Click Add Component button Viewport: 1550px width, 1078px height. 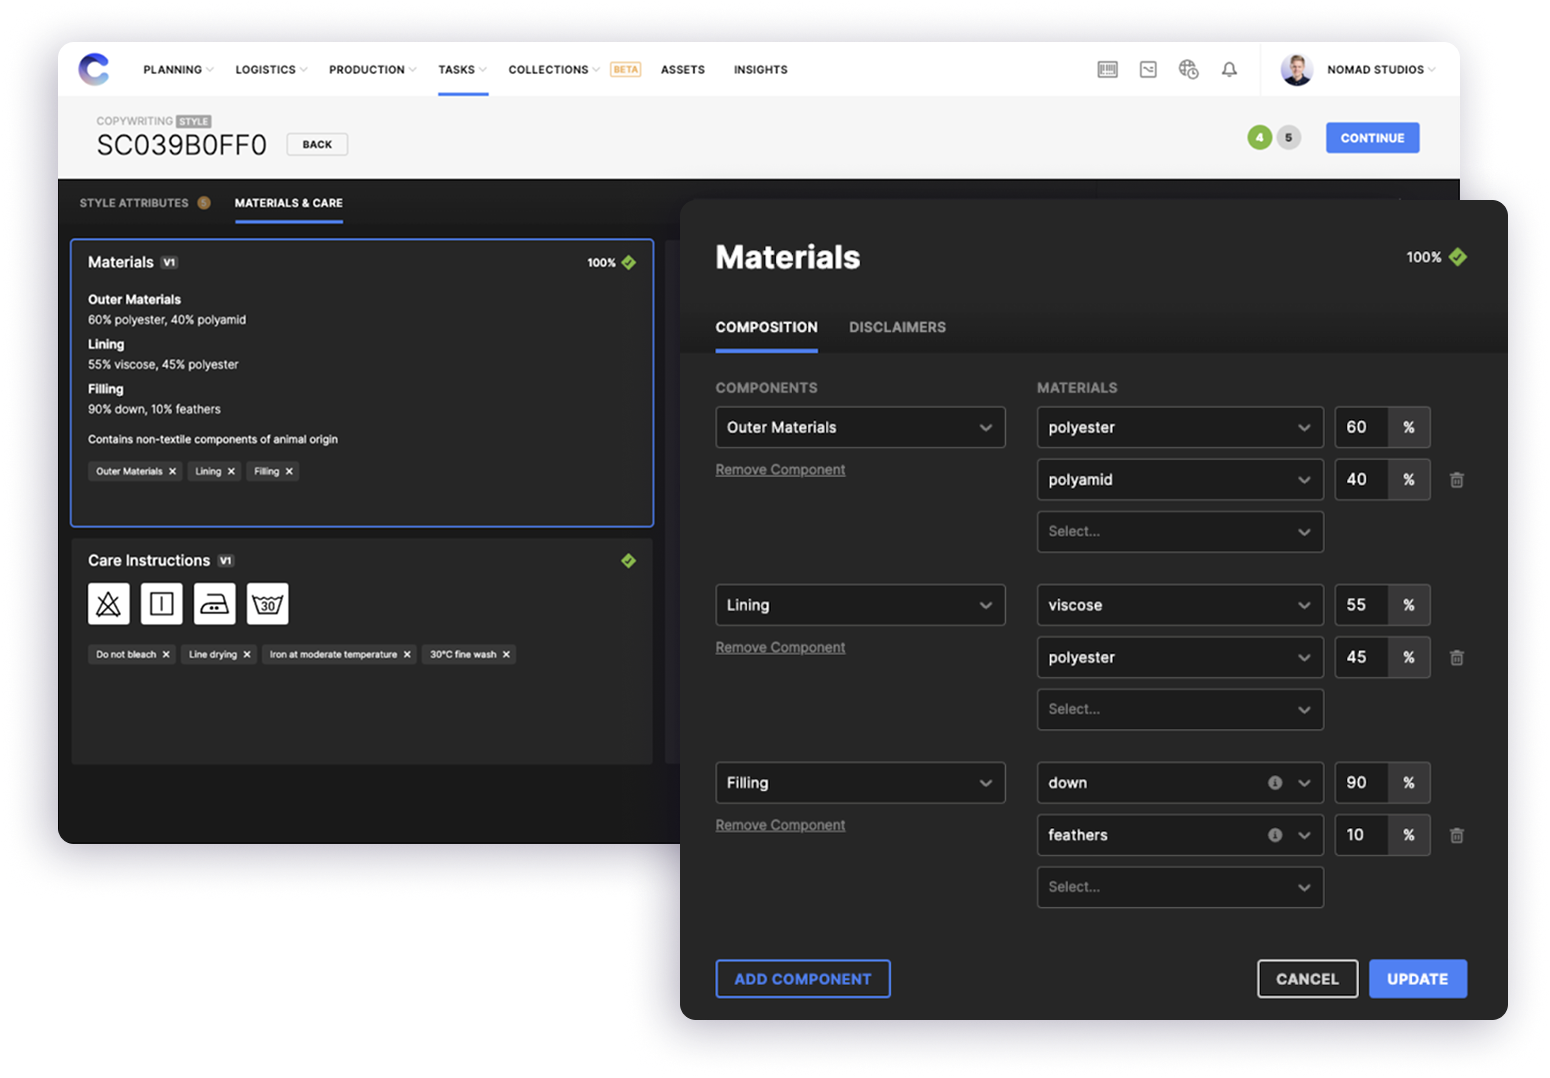[x=803, y=979]
